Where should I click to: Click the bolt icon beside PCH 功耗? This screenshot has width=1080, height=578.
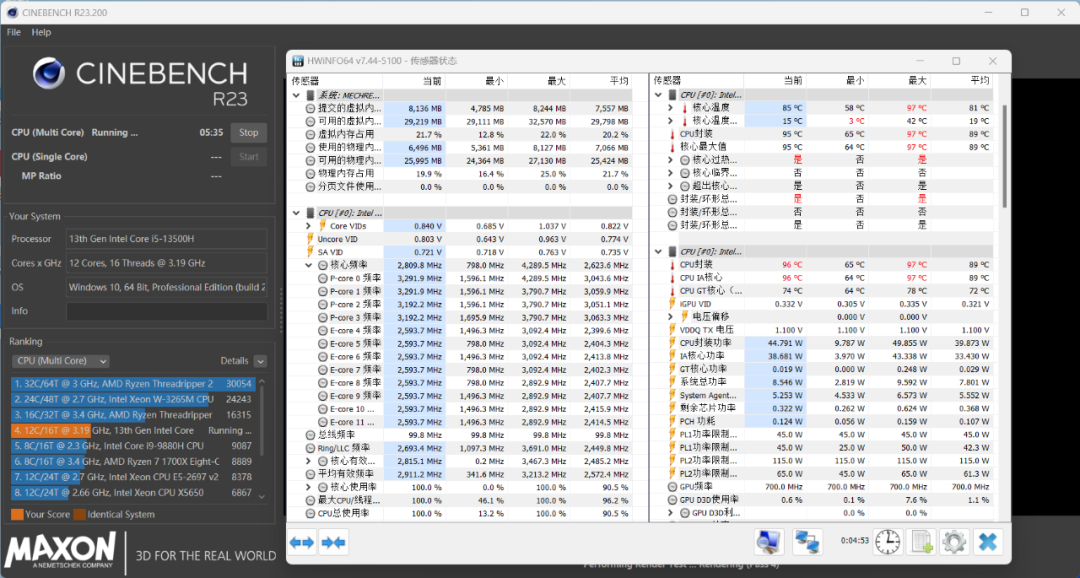click(672, 422)
